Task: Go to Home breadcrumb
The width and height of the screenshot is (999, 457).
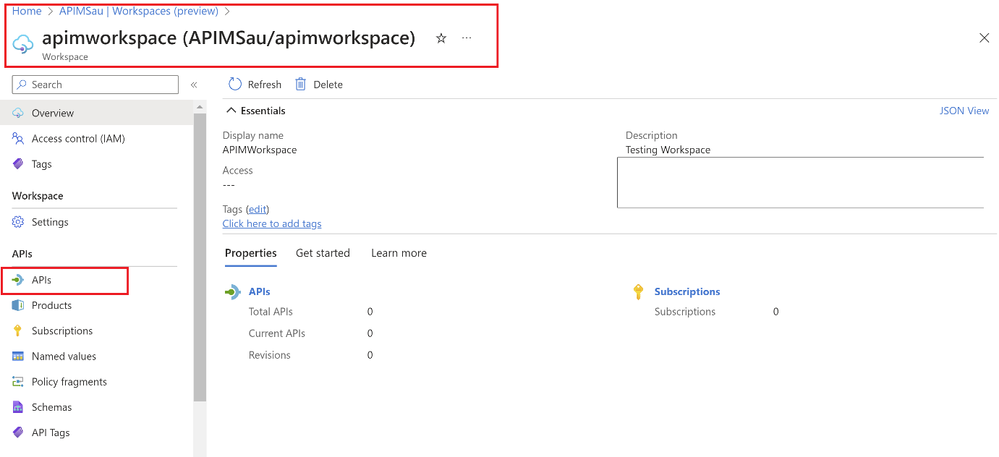Action: coord(27,11)
